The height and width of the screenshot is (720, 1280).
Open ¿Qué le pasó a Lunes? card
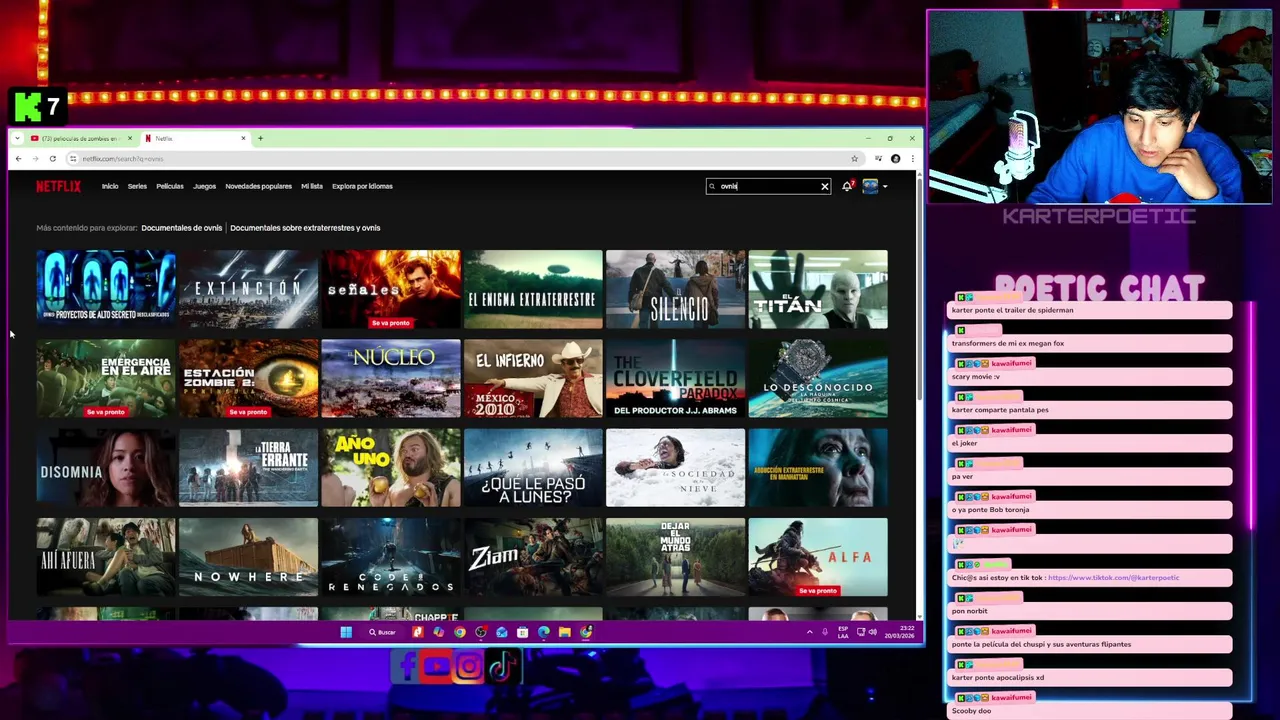coord(533,467)
